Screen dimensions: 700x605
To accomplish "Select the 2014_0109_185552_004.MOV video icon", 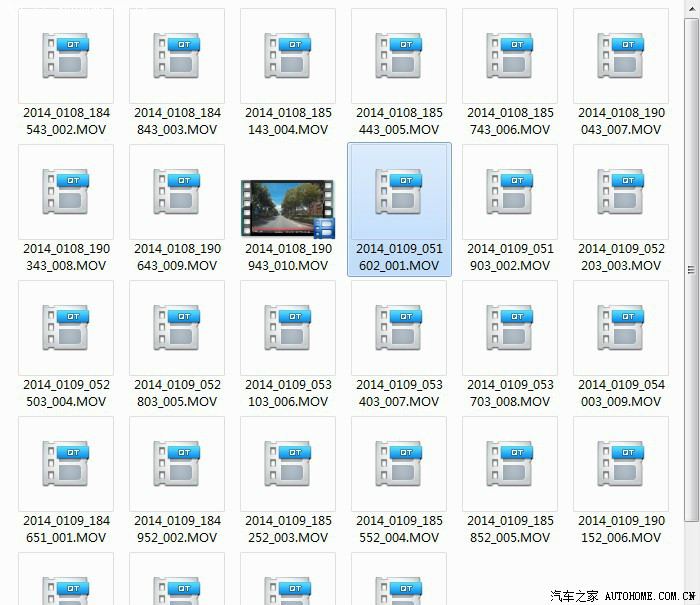I will [399, 464].
